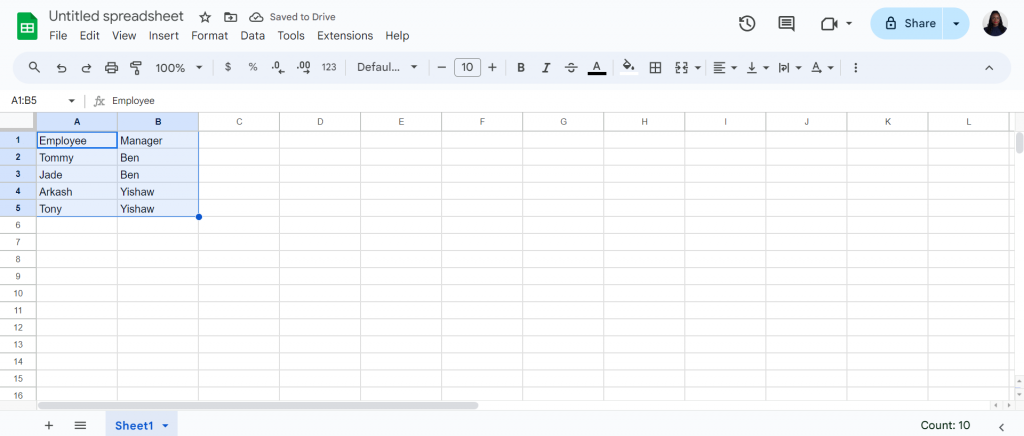Toggle Italic formatting

(x=546, y=68)
